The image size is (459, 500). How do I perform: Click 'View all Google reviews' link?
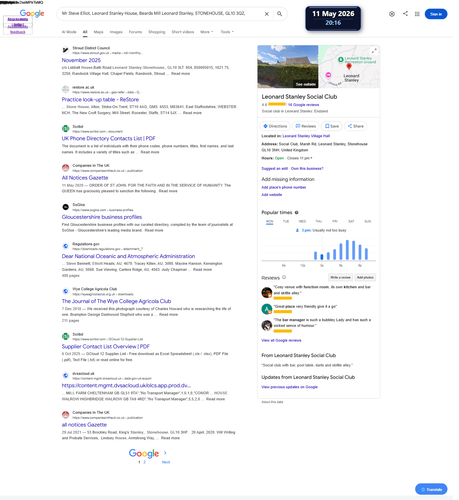[x=281, y=340]
